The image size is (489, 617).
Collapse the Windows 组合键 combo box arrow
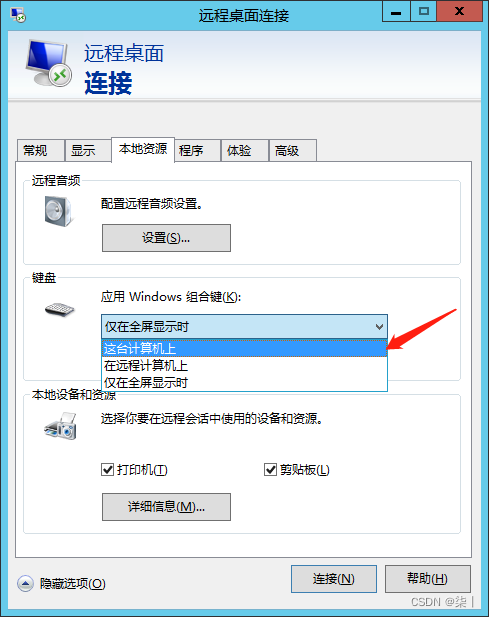[x=379, y=327]
